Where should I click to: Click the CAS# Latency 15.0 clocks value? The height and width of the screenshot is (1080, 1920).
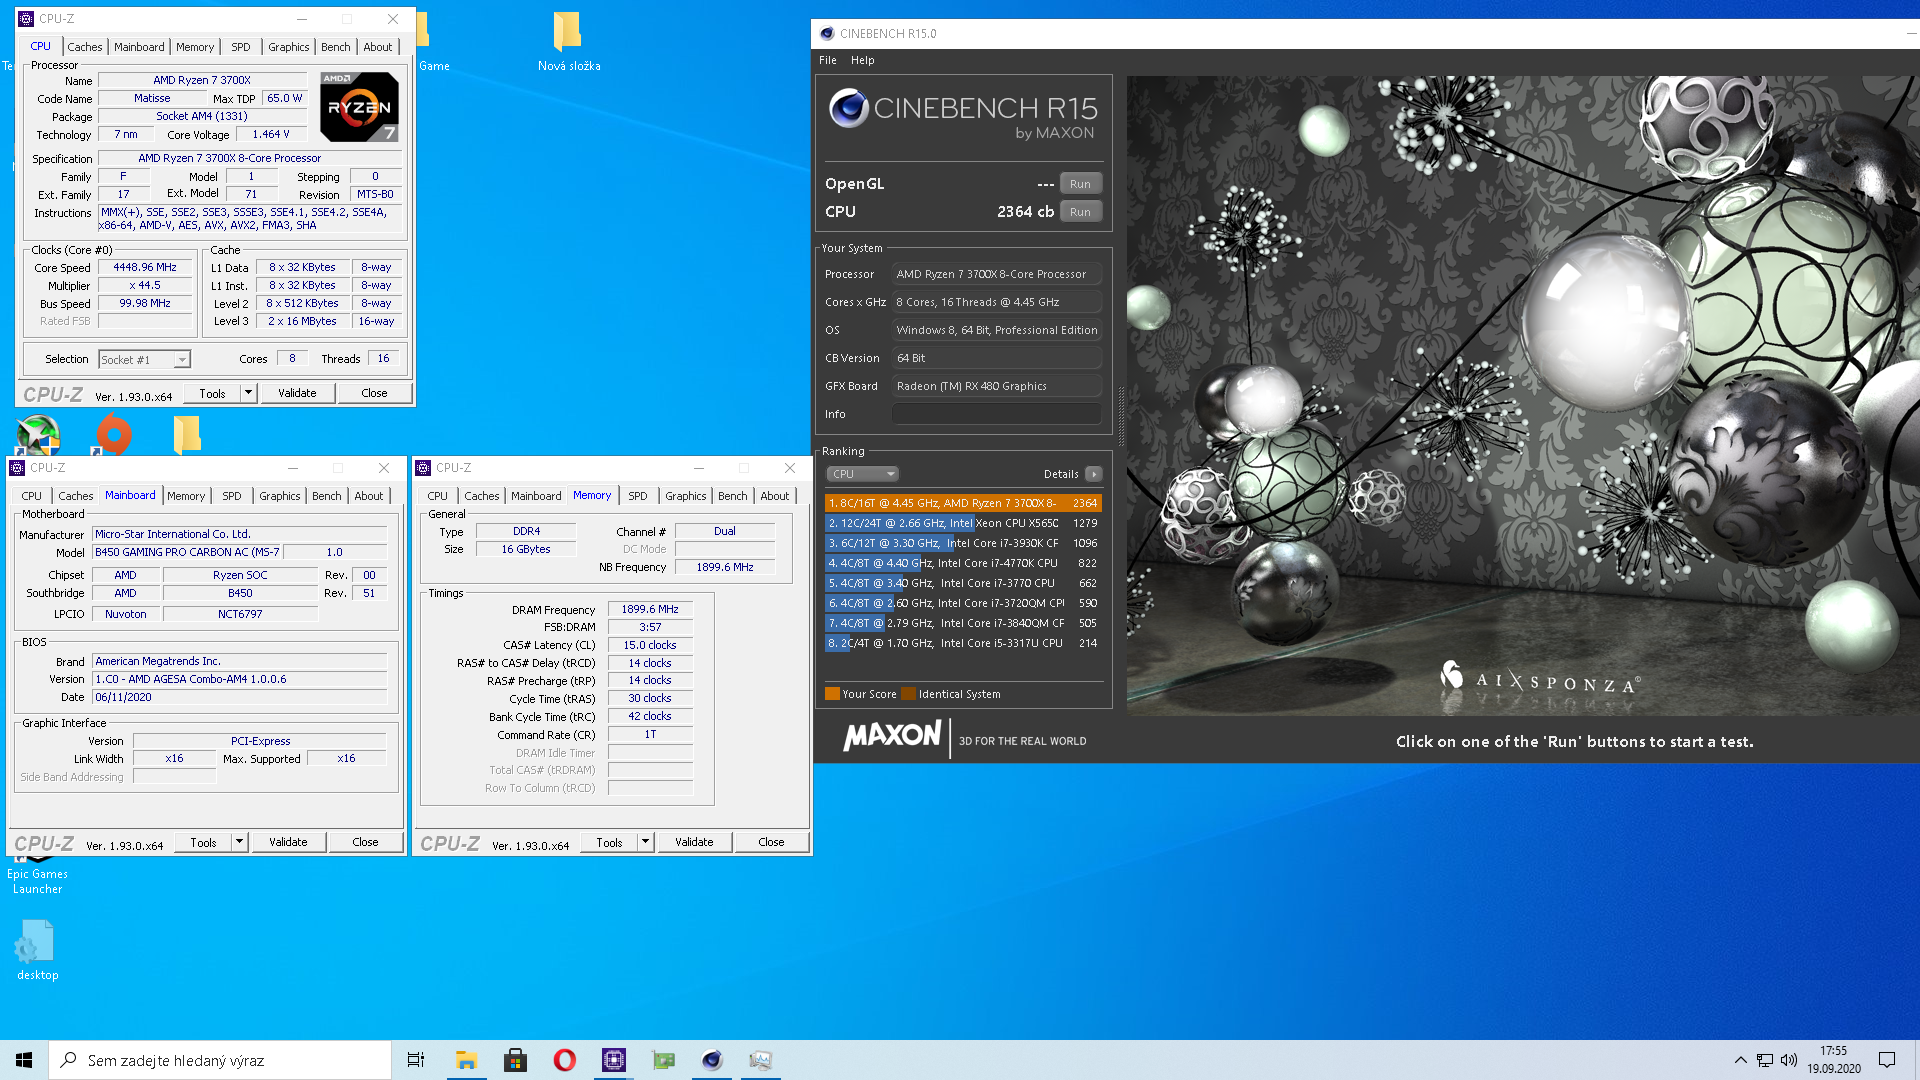(650, 645)
